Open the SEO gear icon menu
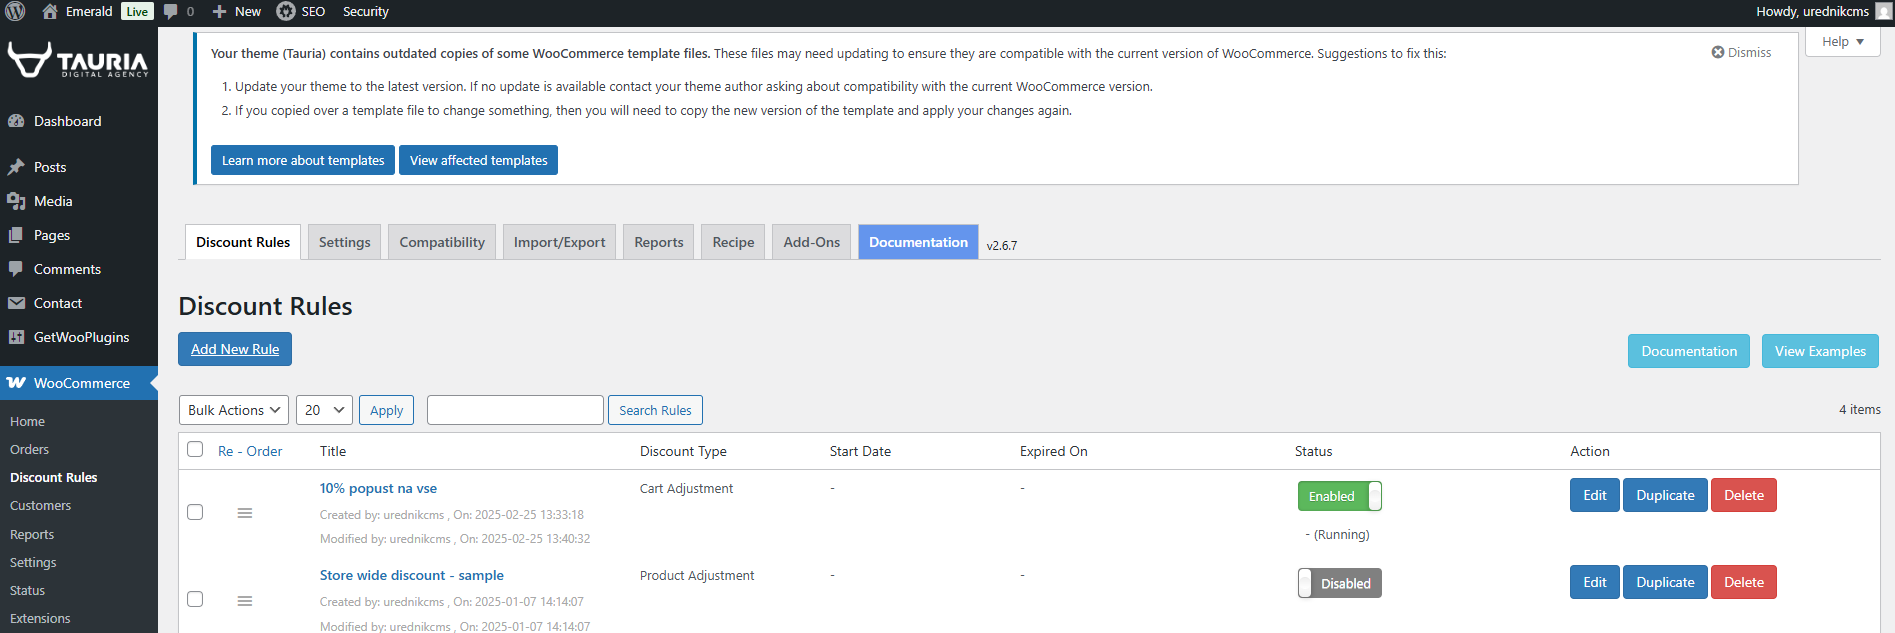The width and height of the screenshot is (1895, 633). point(286,12)
